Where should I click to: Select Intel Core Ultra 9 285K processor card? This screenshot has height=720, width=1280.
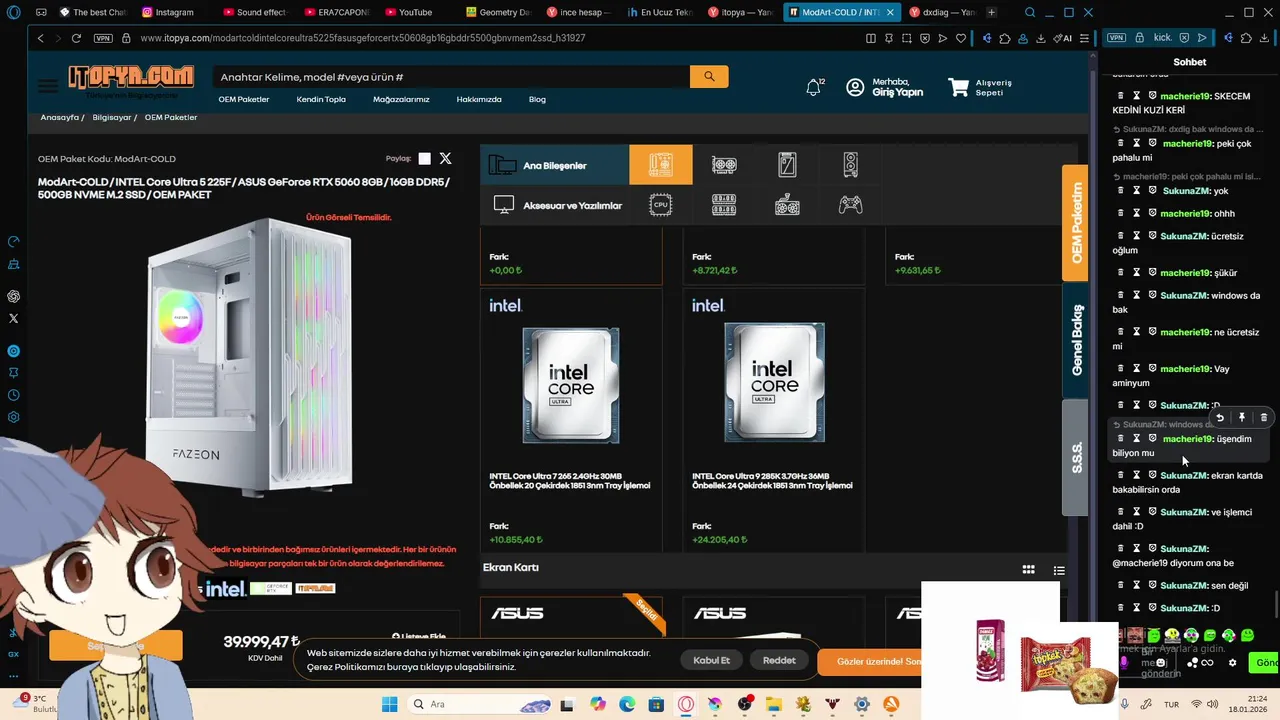773,420
